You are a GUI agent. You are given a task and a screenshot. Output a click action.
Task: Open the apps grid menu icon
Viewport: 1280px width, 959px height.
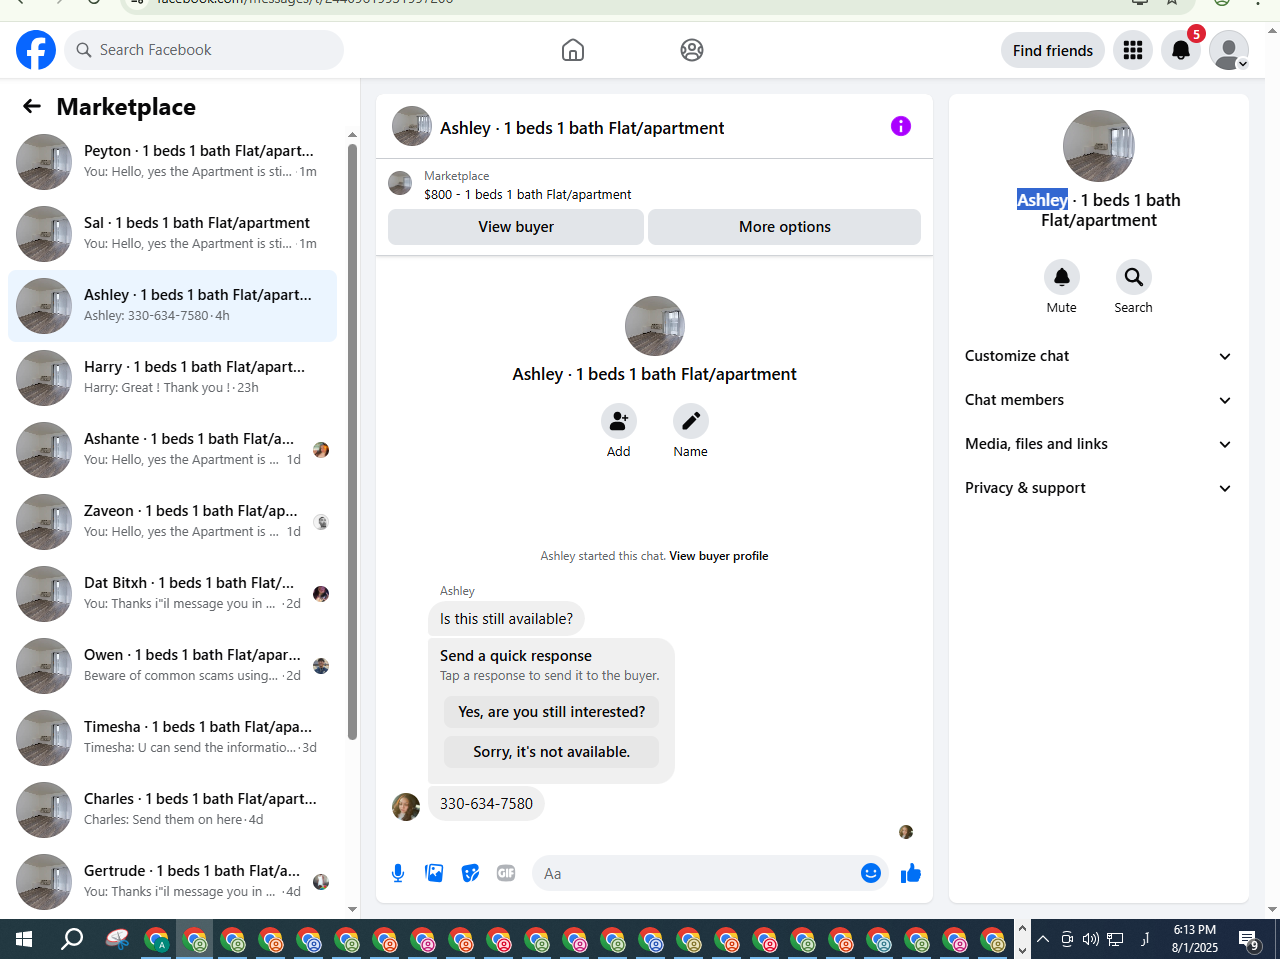[x=1133, y=50]
